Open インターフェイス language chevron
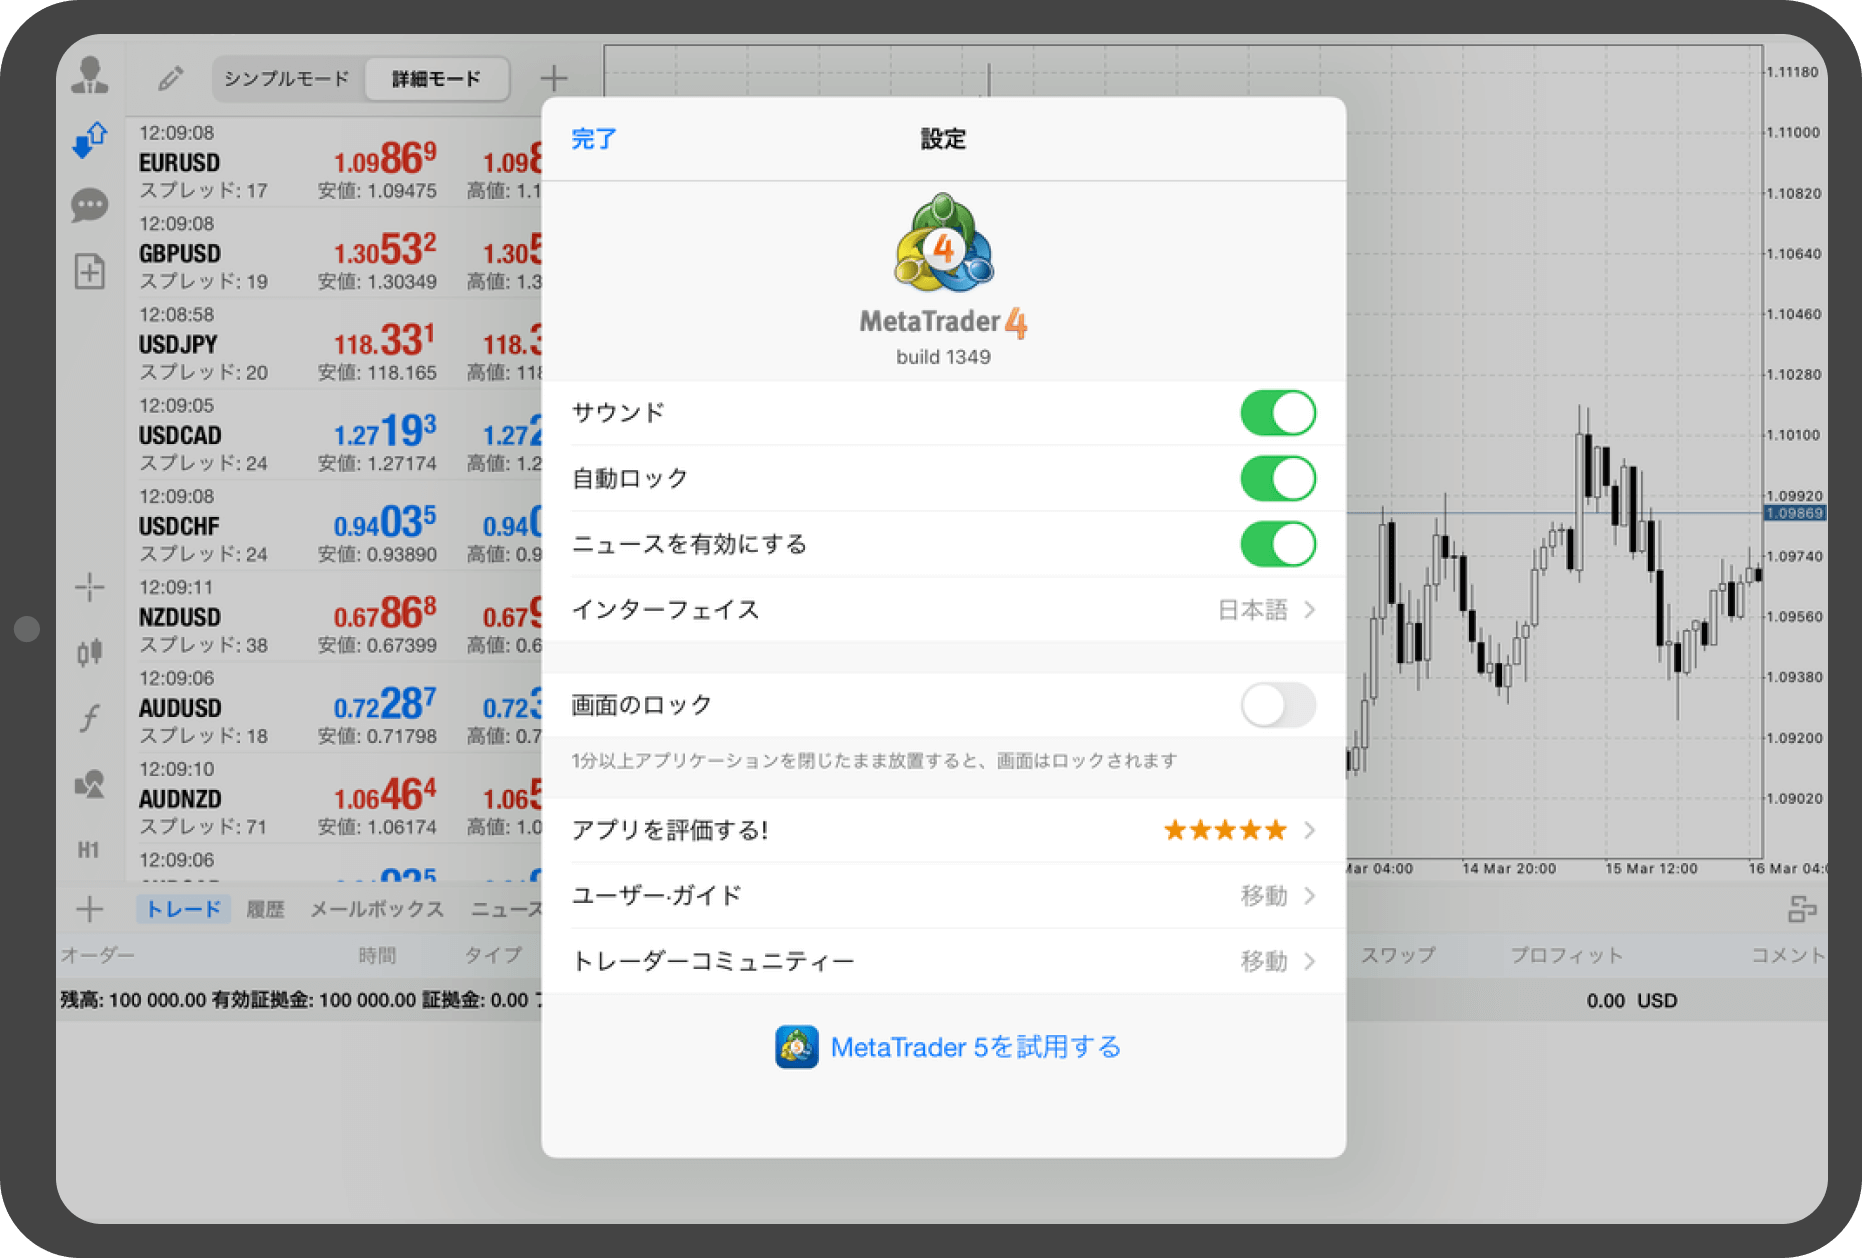 click(1310, 610)
